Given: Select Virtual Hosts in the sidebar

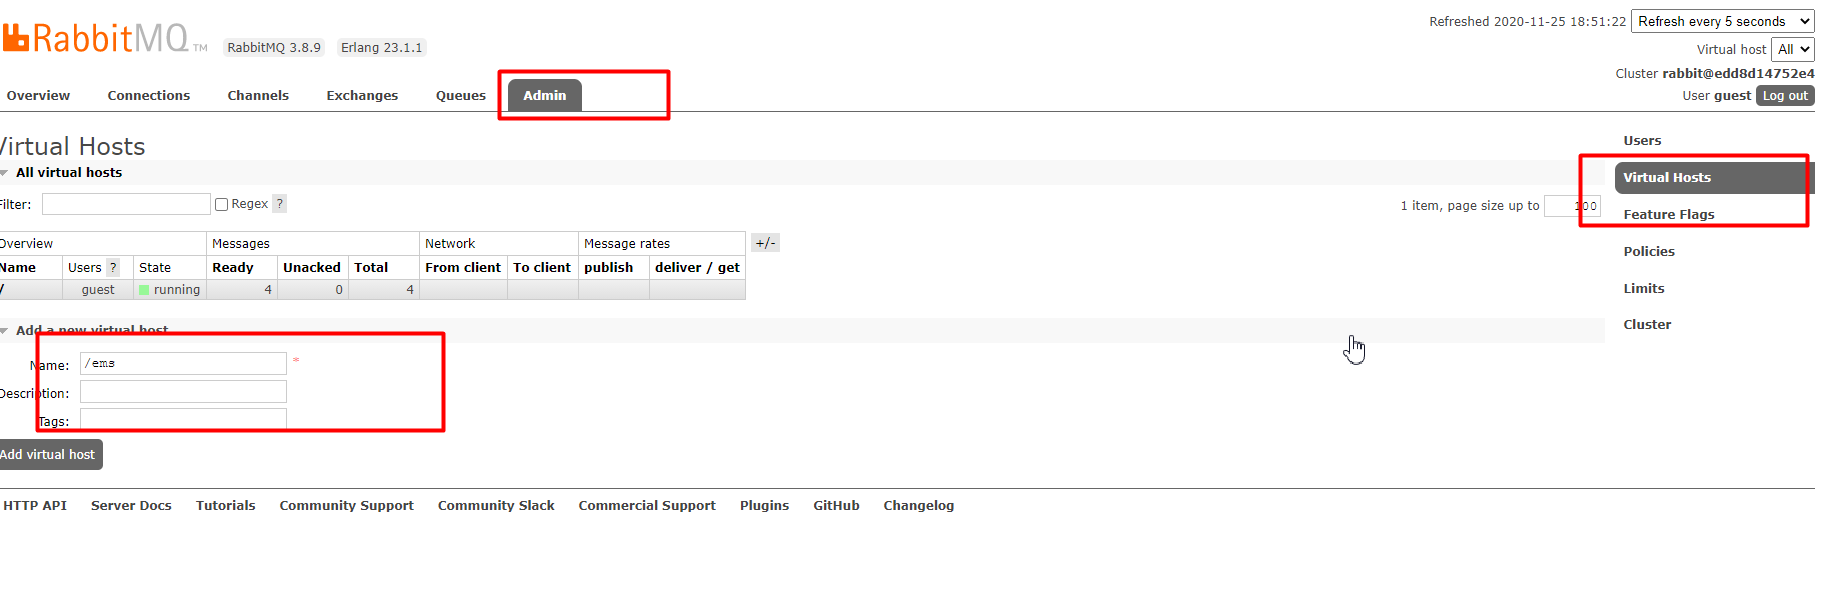Looking at the screenshot, I should [1714, 178].
